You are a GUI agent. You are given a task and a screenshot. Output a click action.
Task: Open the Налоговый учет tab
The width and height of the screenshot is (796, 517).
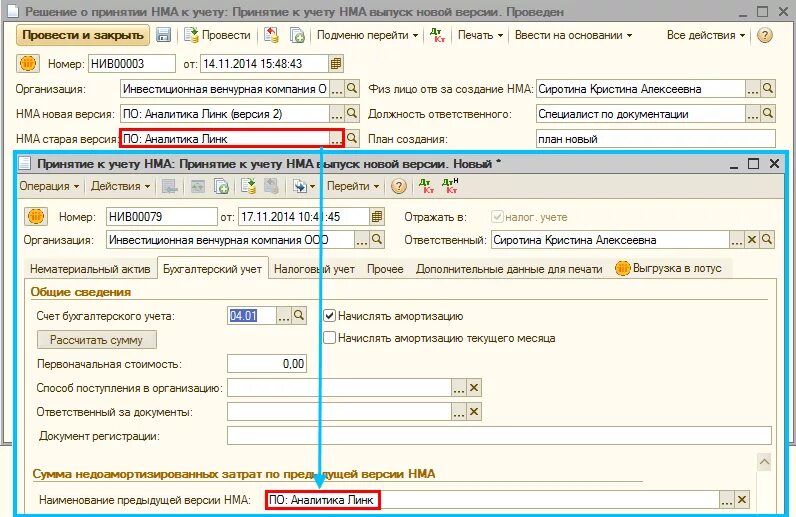point(314,269)
